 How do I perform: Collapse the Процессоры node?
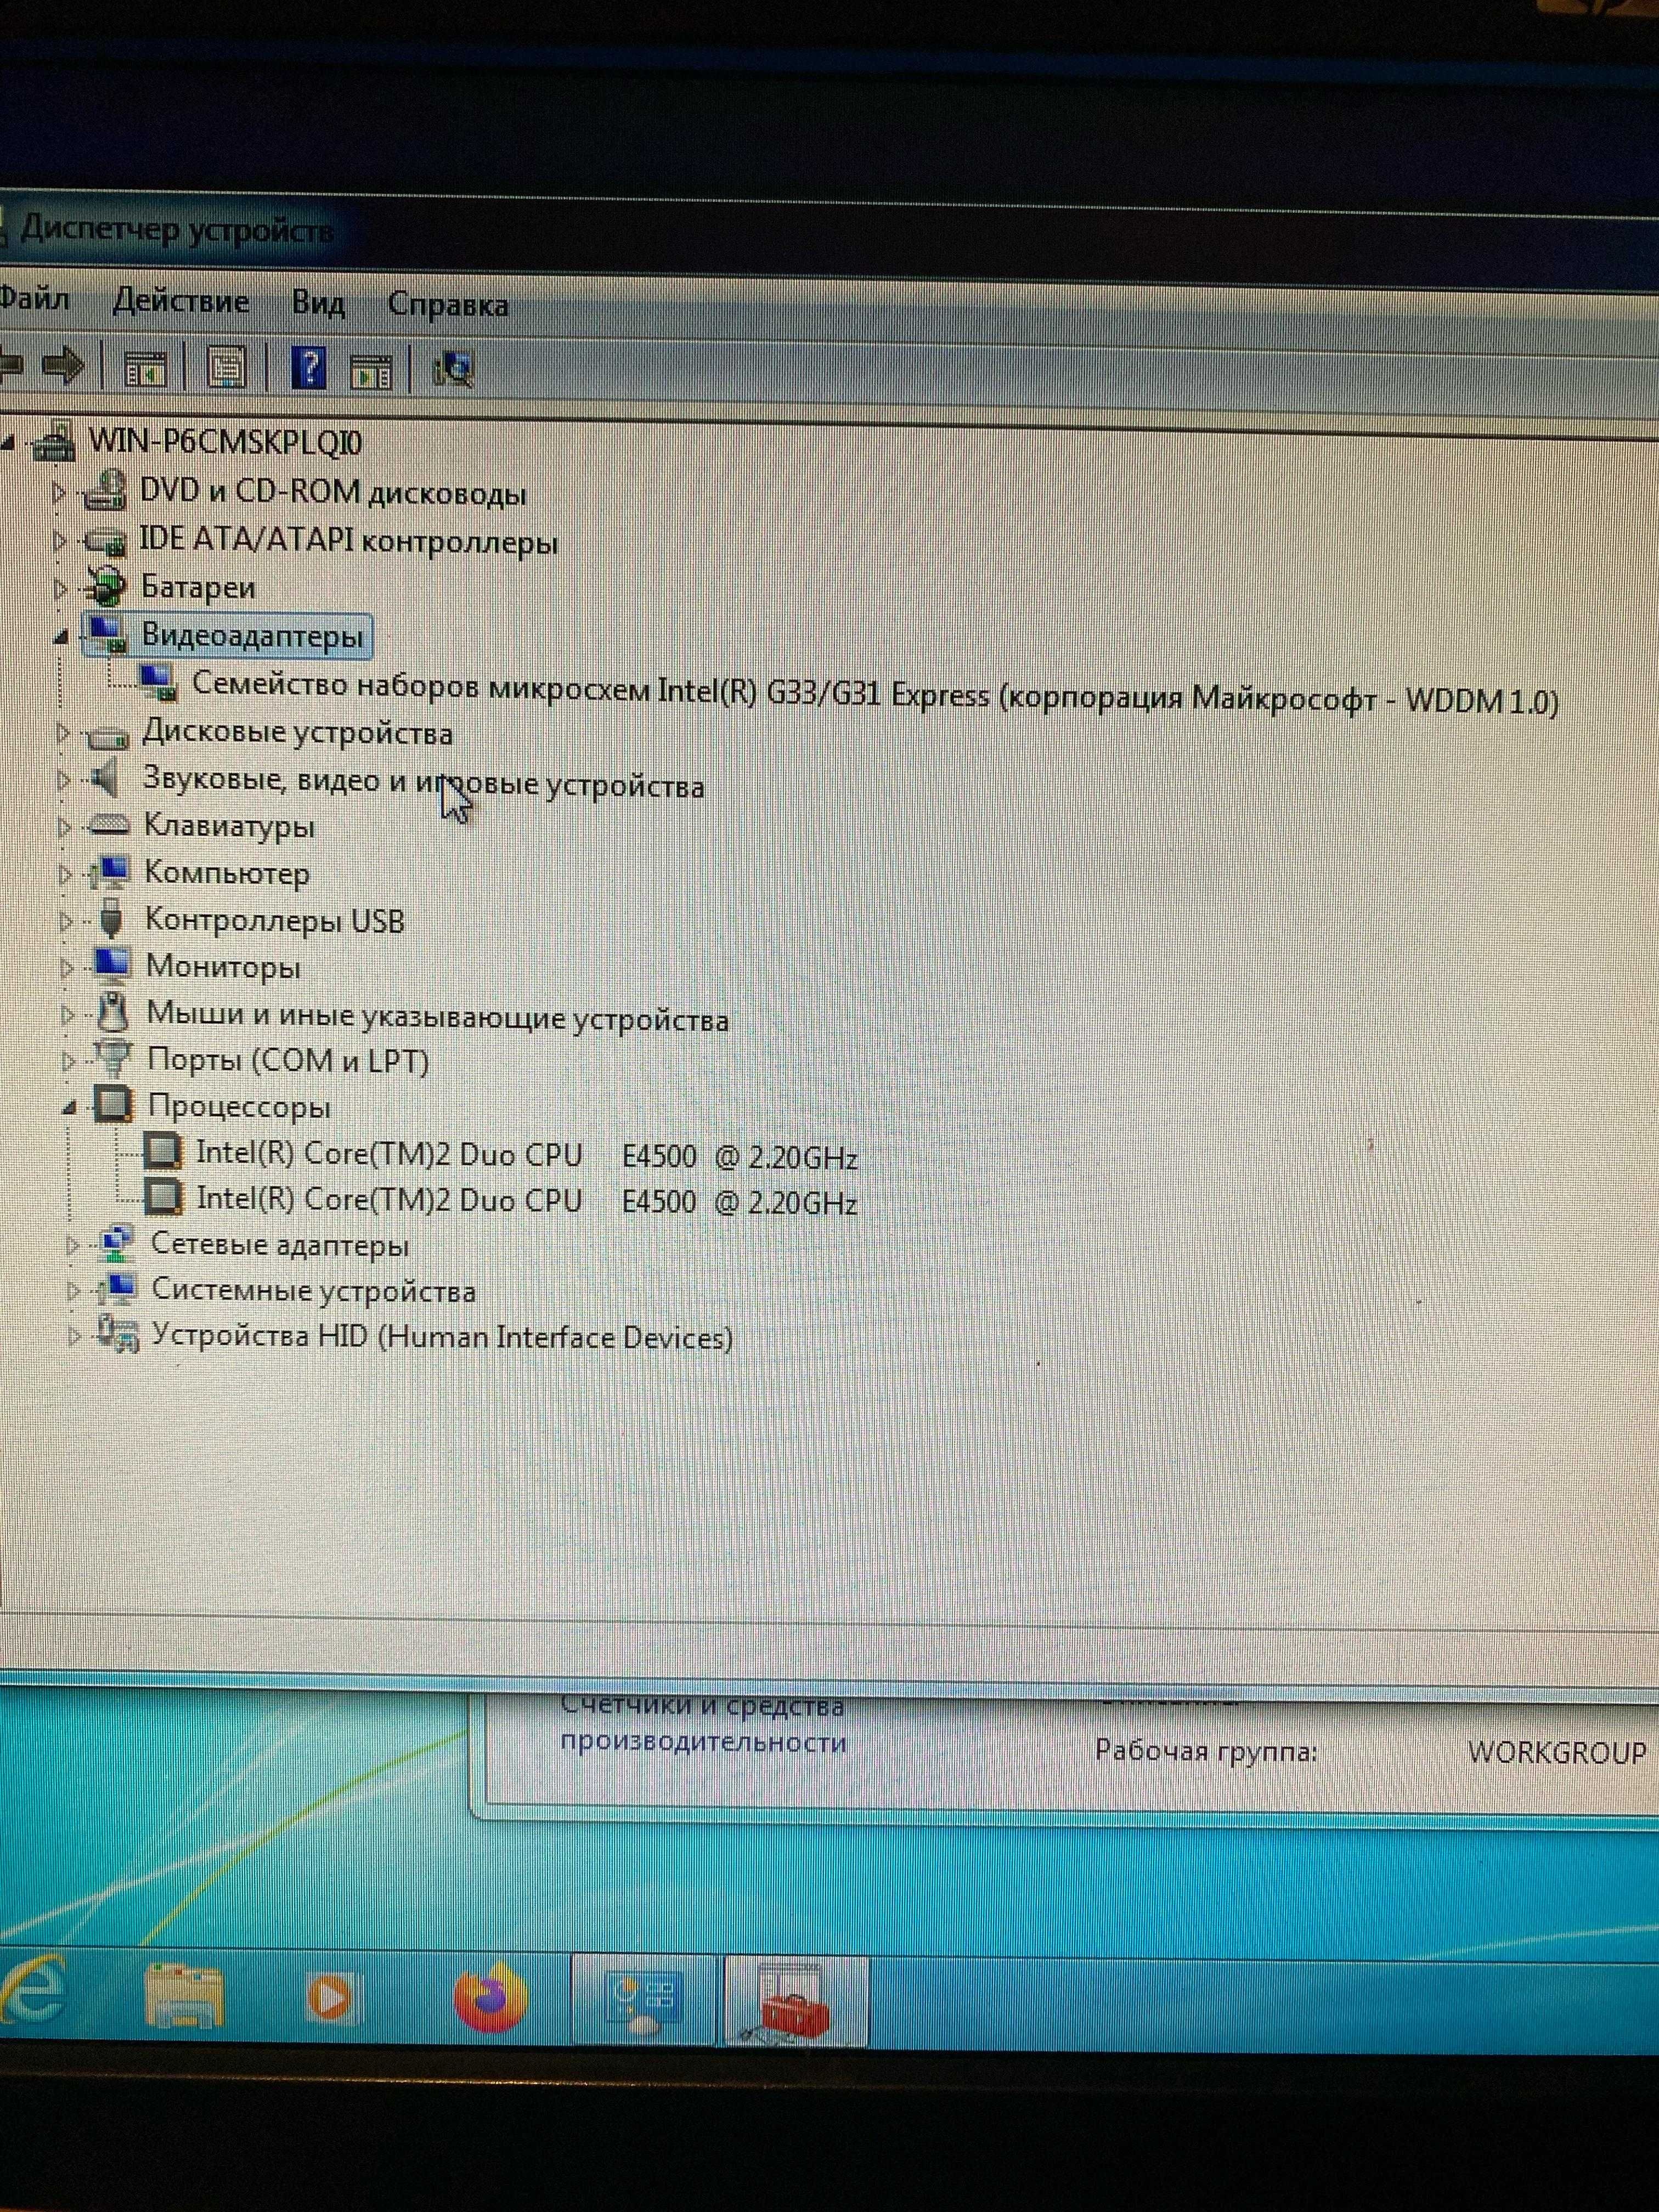pyautogui.click(x=69, y=1107)
